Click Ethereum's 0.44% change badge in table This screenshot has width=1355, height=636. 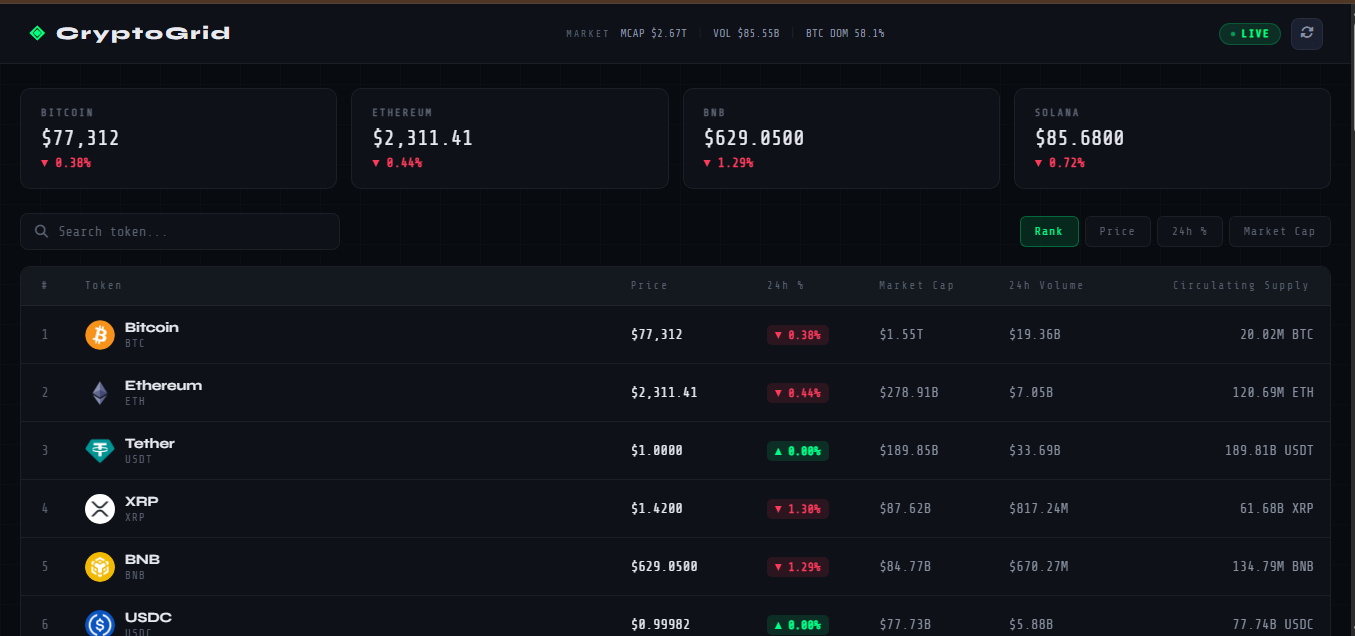point(798,393)
